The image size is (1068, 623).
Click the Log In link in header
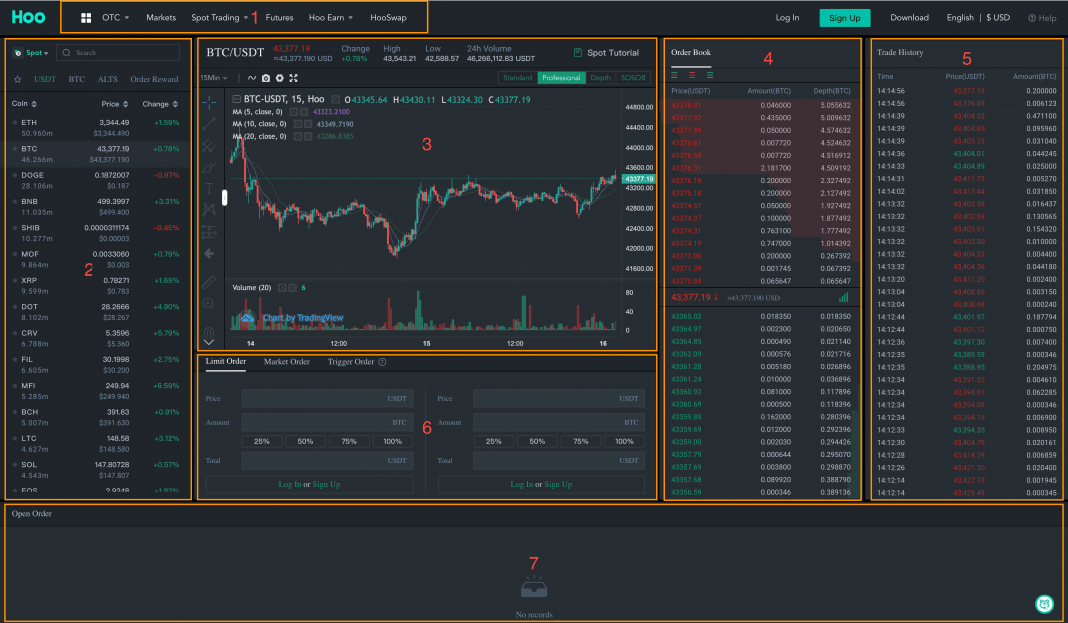(x=787, y=18)
